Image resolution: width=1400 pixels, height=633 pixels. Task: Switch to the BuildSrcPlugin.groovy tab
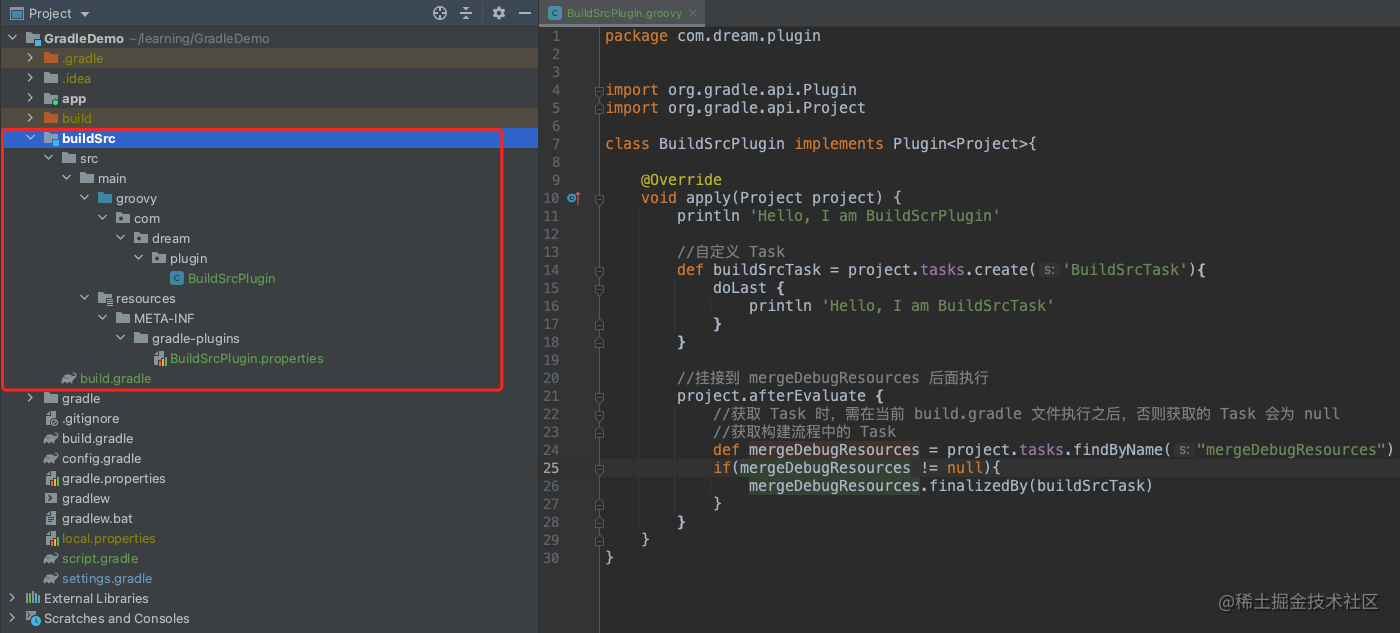point(623,13)
